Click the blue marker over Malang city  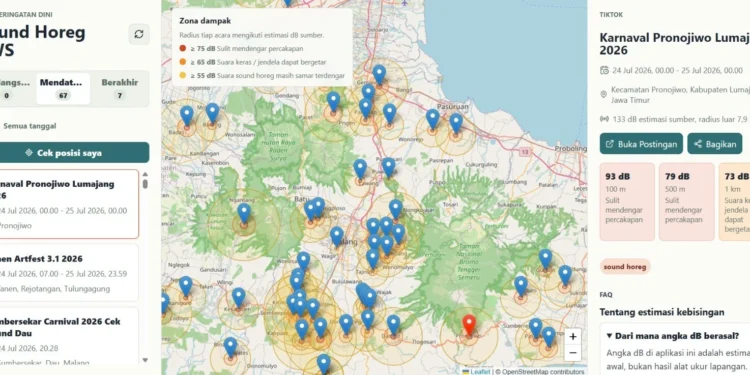(337, 236)
